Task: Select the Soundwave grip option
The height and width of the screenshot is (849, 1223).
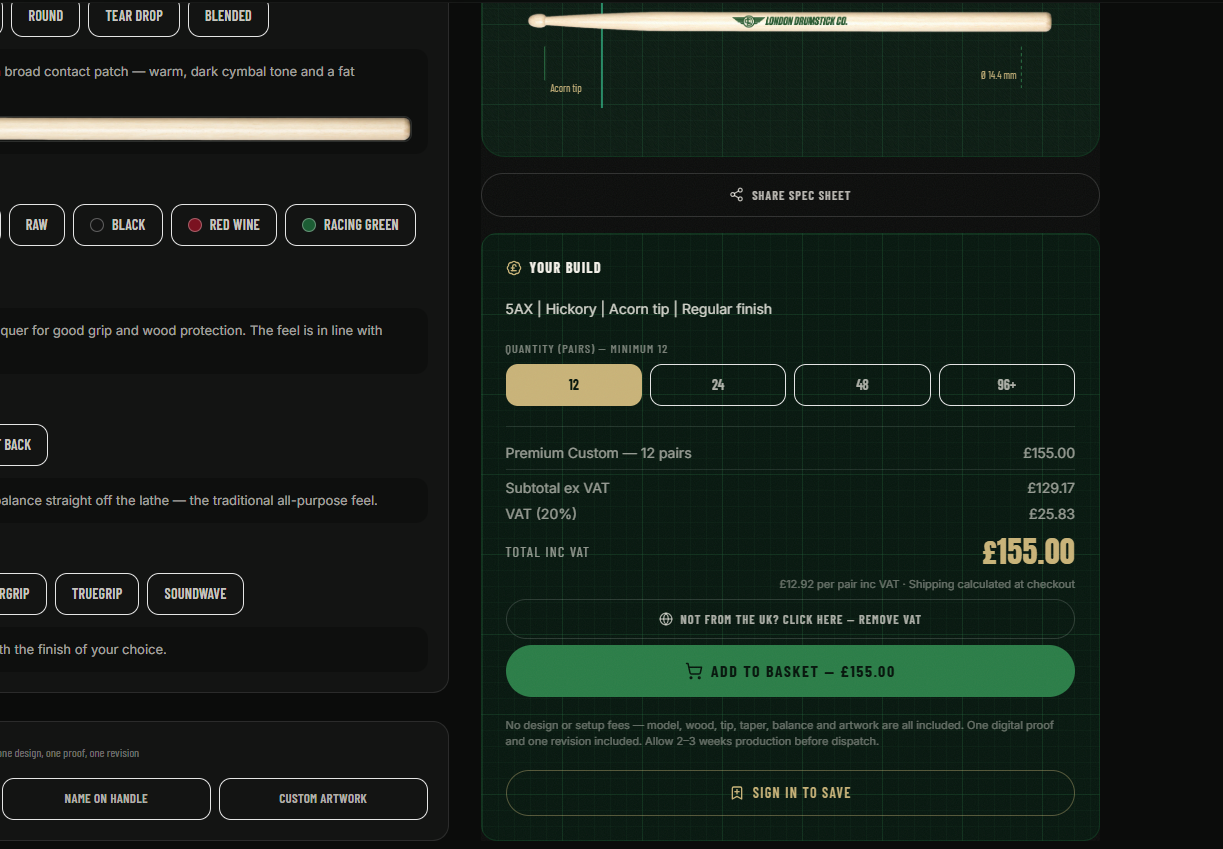Action: point(195,594)
